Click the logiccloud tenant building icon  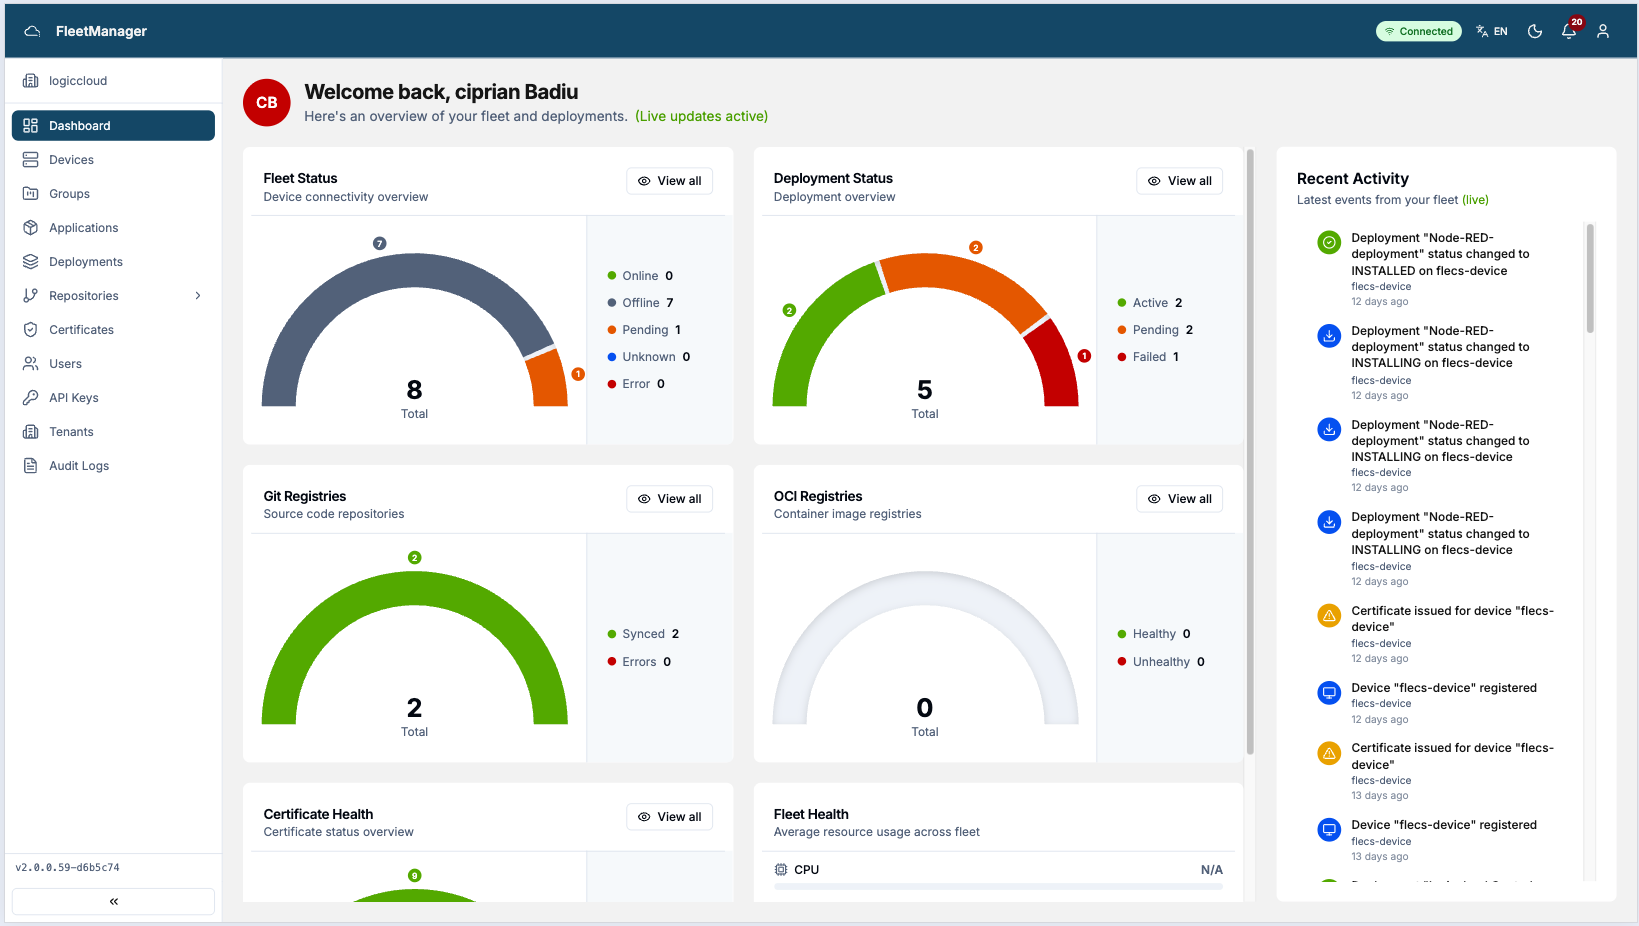point(30,81)
